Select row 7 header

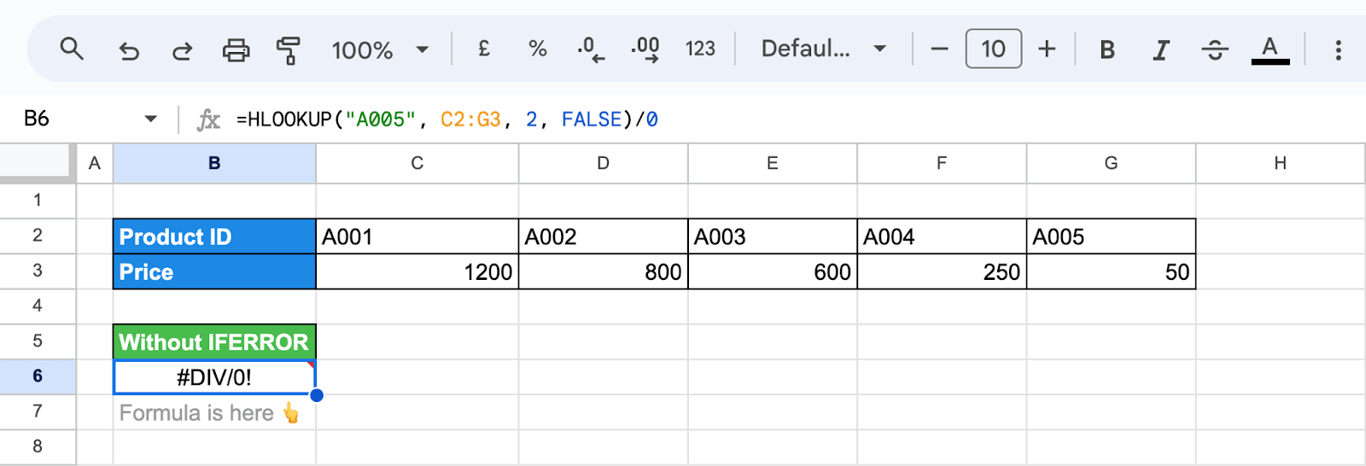click(x=38, y=412)
